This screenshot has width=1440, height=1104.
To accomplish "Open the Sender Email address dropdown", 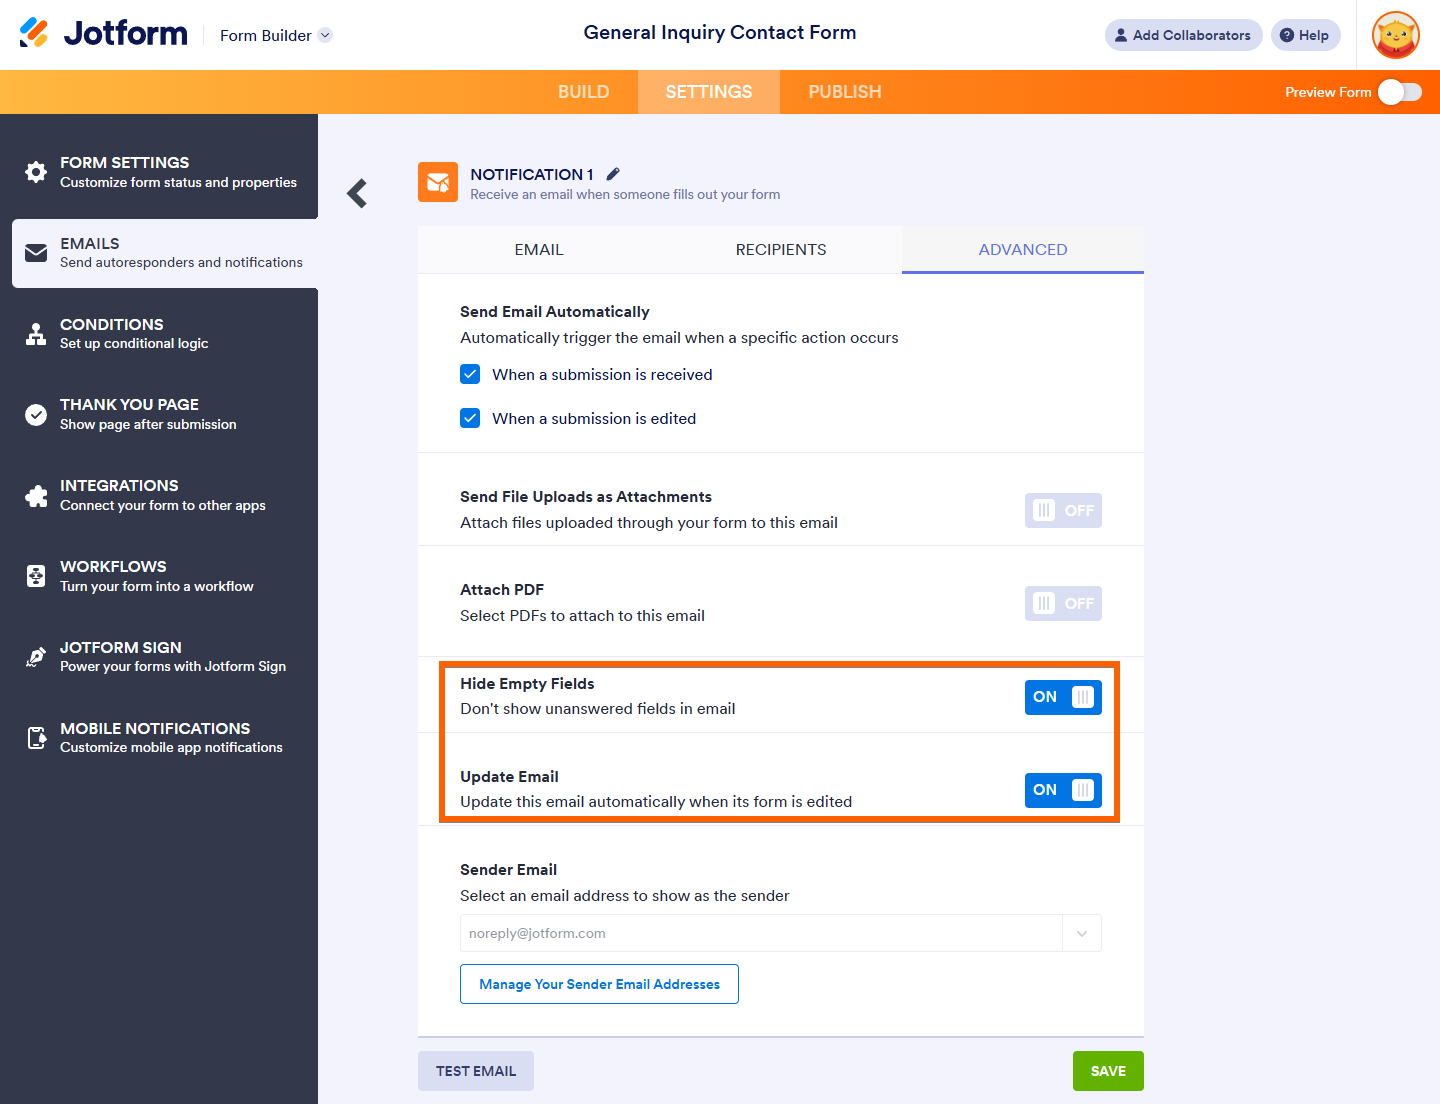I will pos(1082,933).
